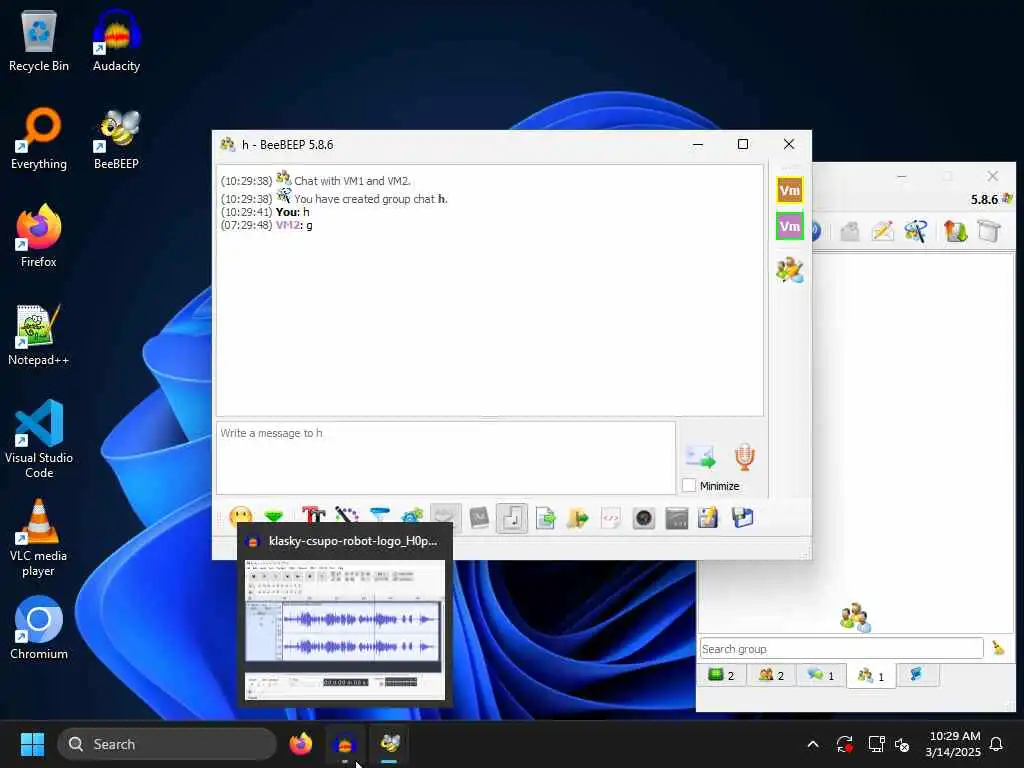This screenshot has height=768, width=1024.
Task: Send a folder with the folder arrow icon
Action: [x=578, y=519]
